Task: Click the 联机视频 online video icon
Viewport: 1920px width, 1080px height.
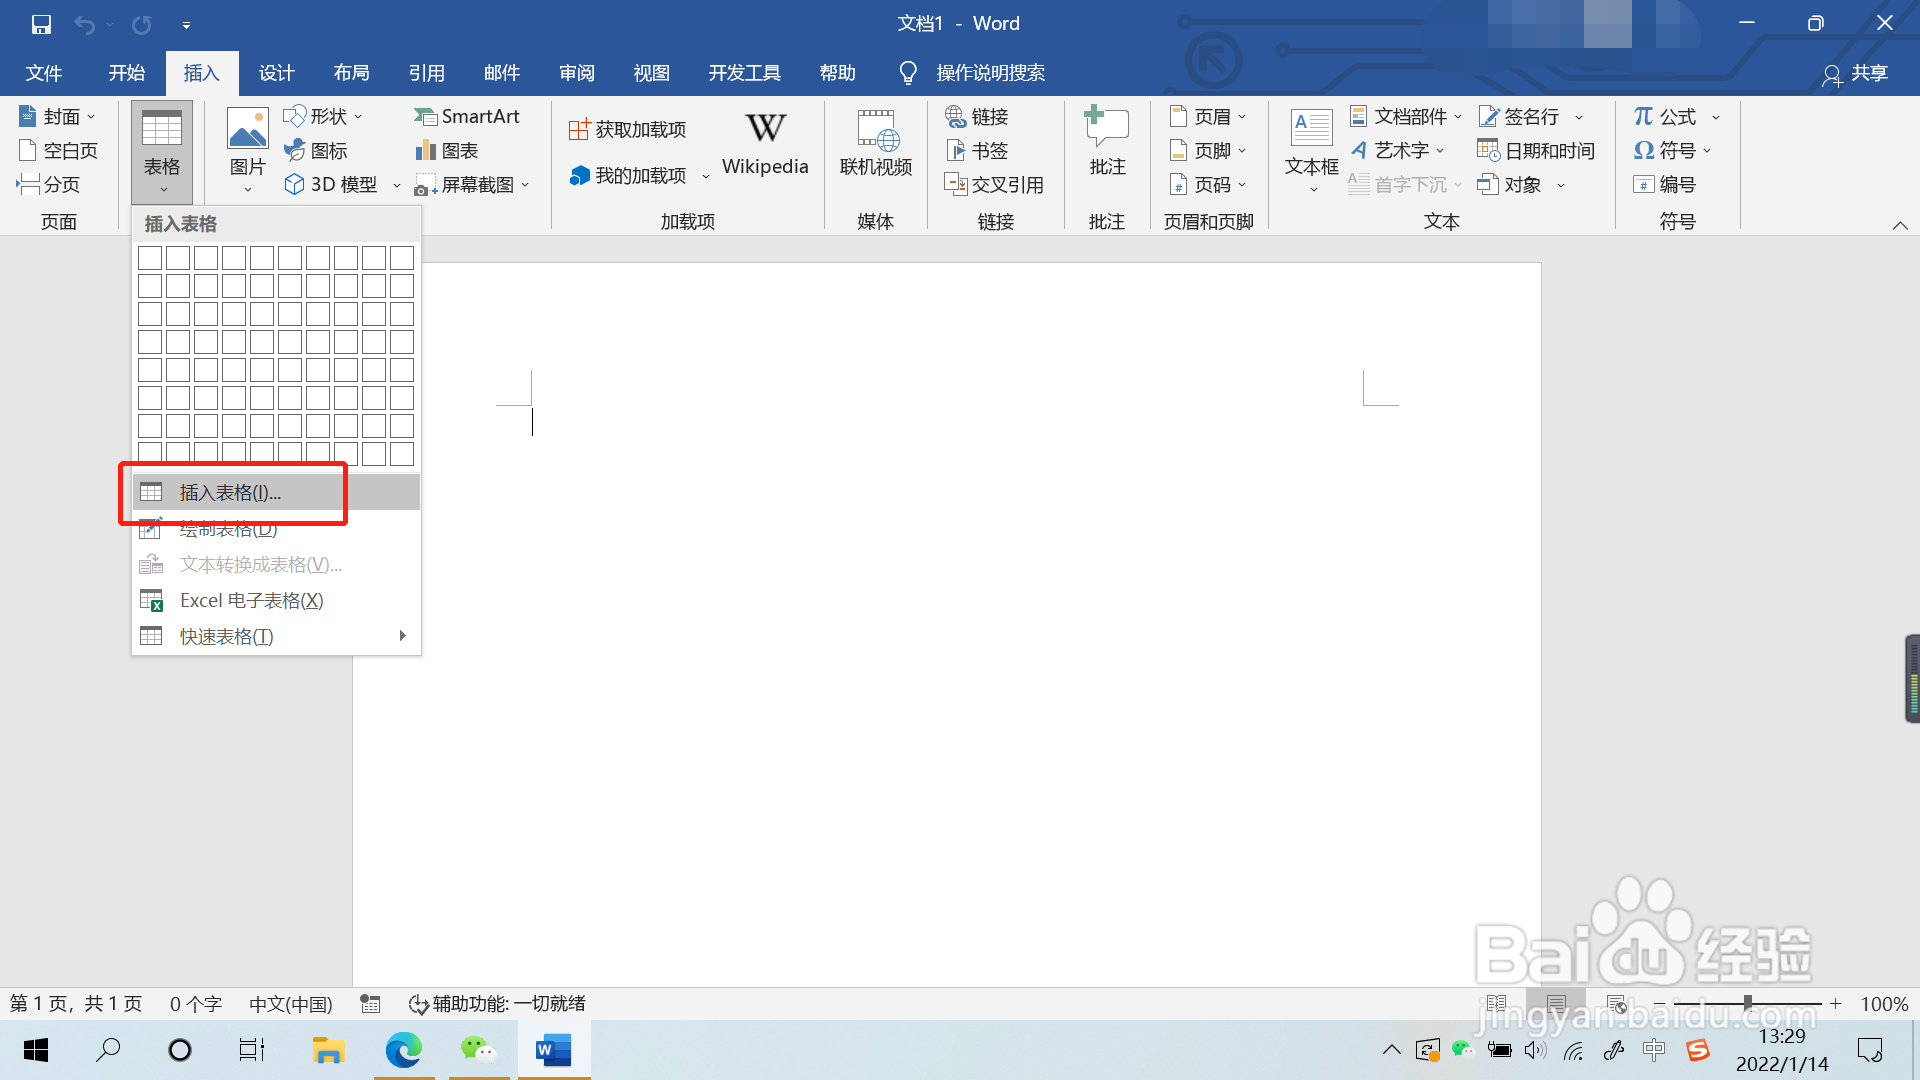Action: (876, 130)
